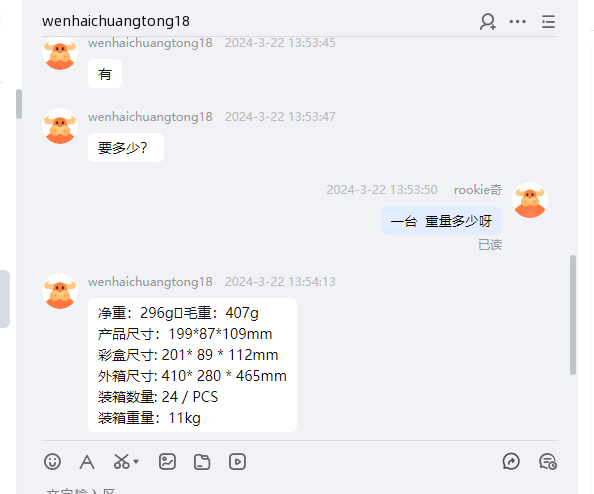The height and width of the screenshot is (494, 594).
Task: Open more options three-dots menu
Action: [517, 22]
